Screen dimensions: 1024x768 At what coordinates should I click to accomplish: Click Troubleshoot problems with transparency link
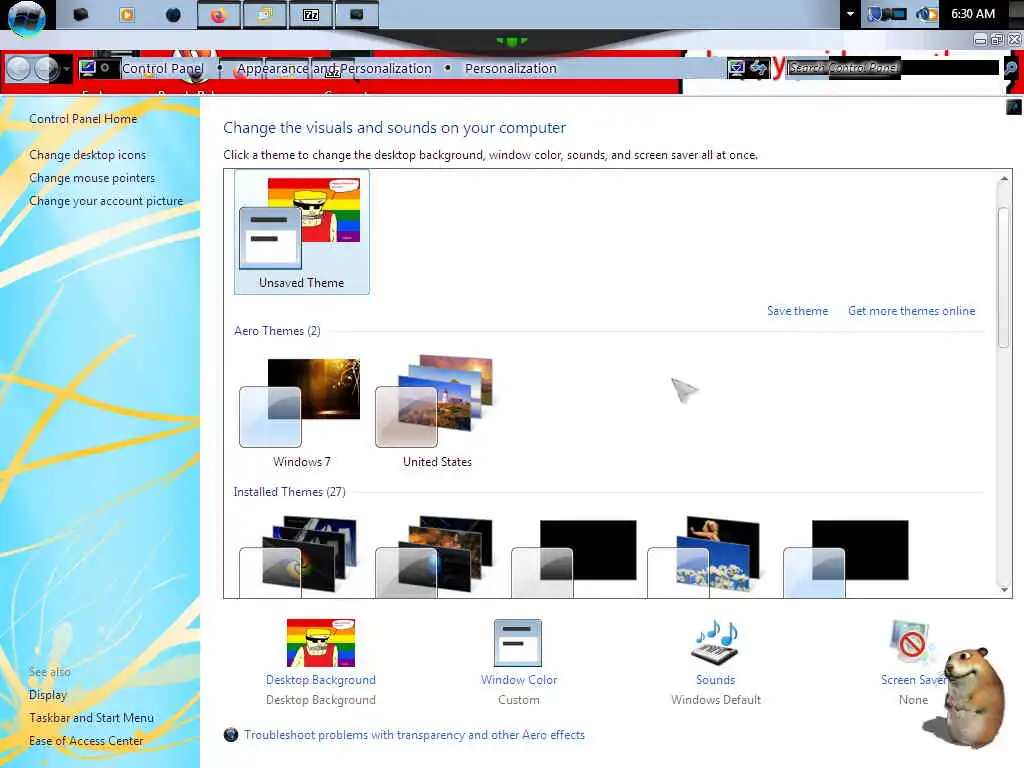click(x=414, y=735)
